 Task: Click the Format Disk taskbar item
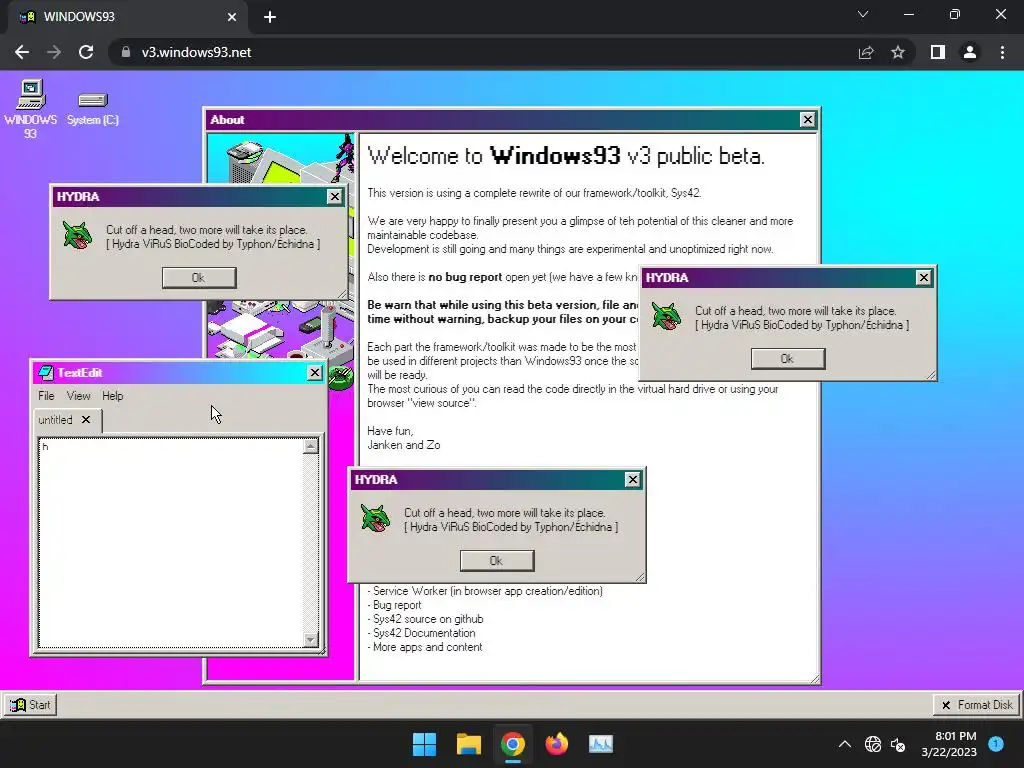point(977,705)
